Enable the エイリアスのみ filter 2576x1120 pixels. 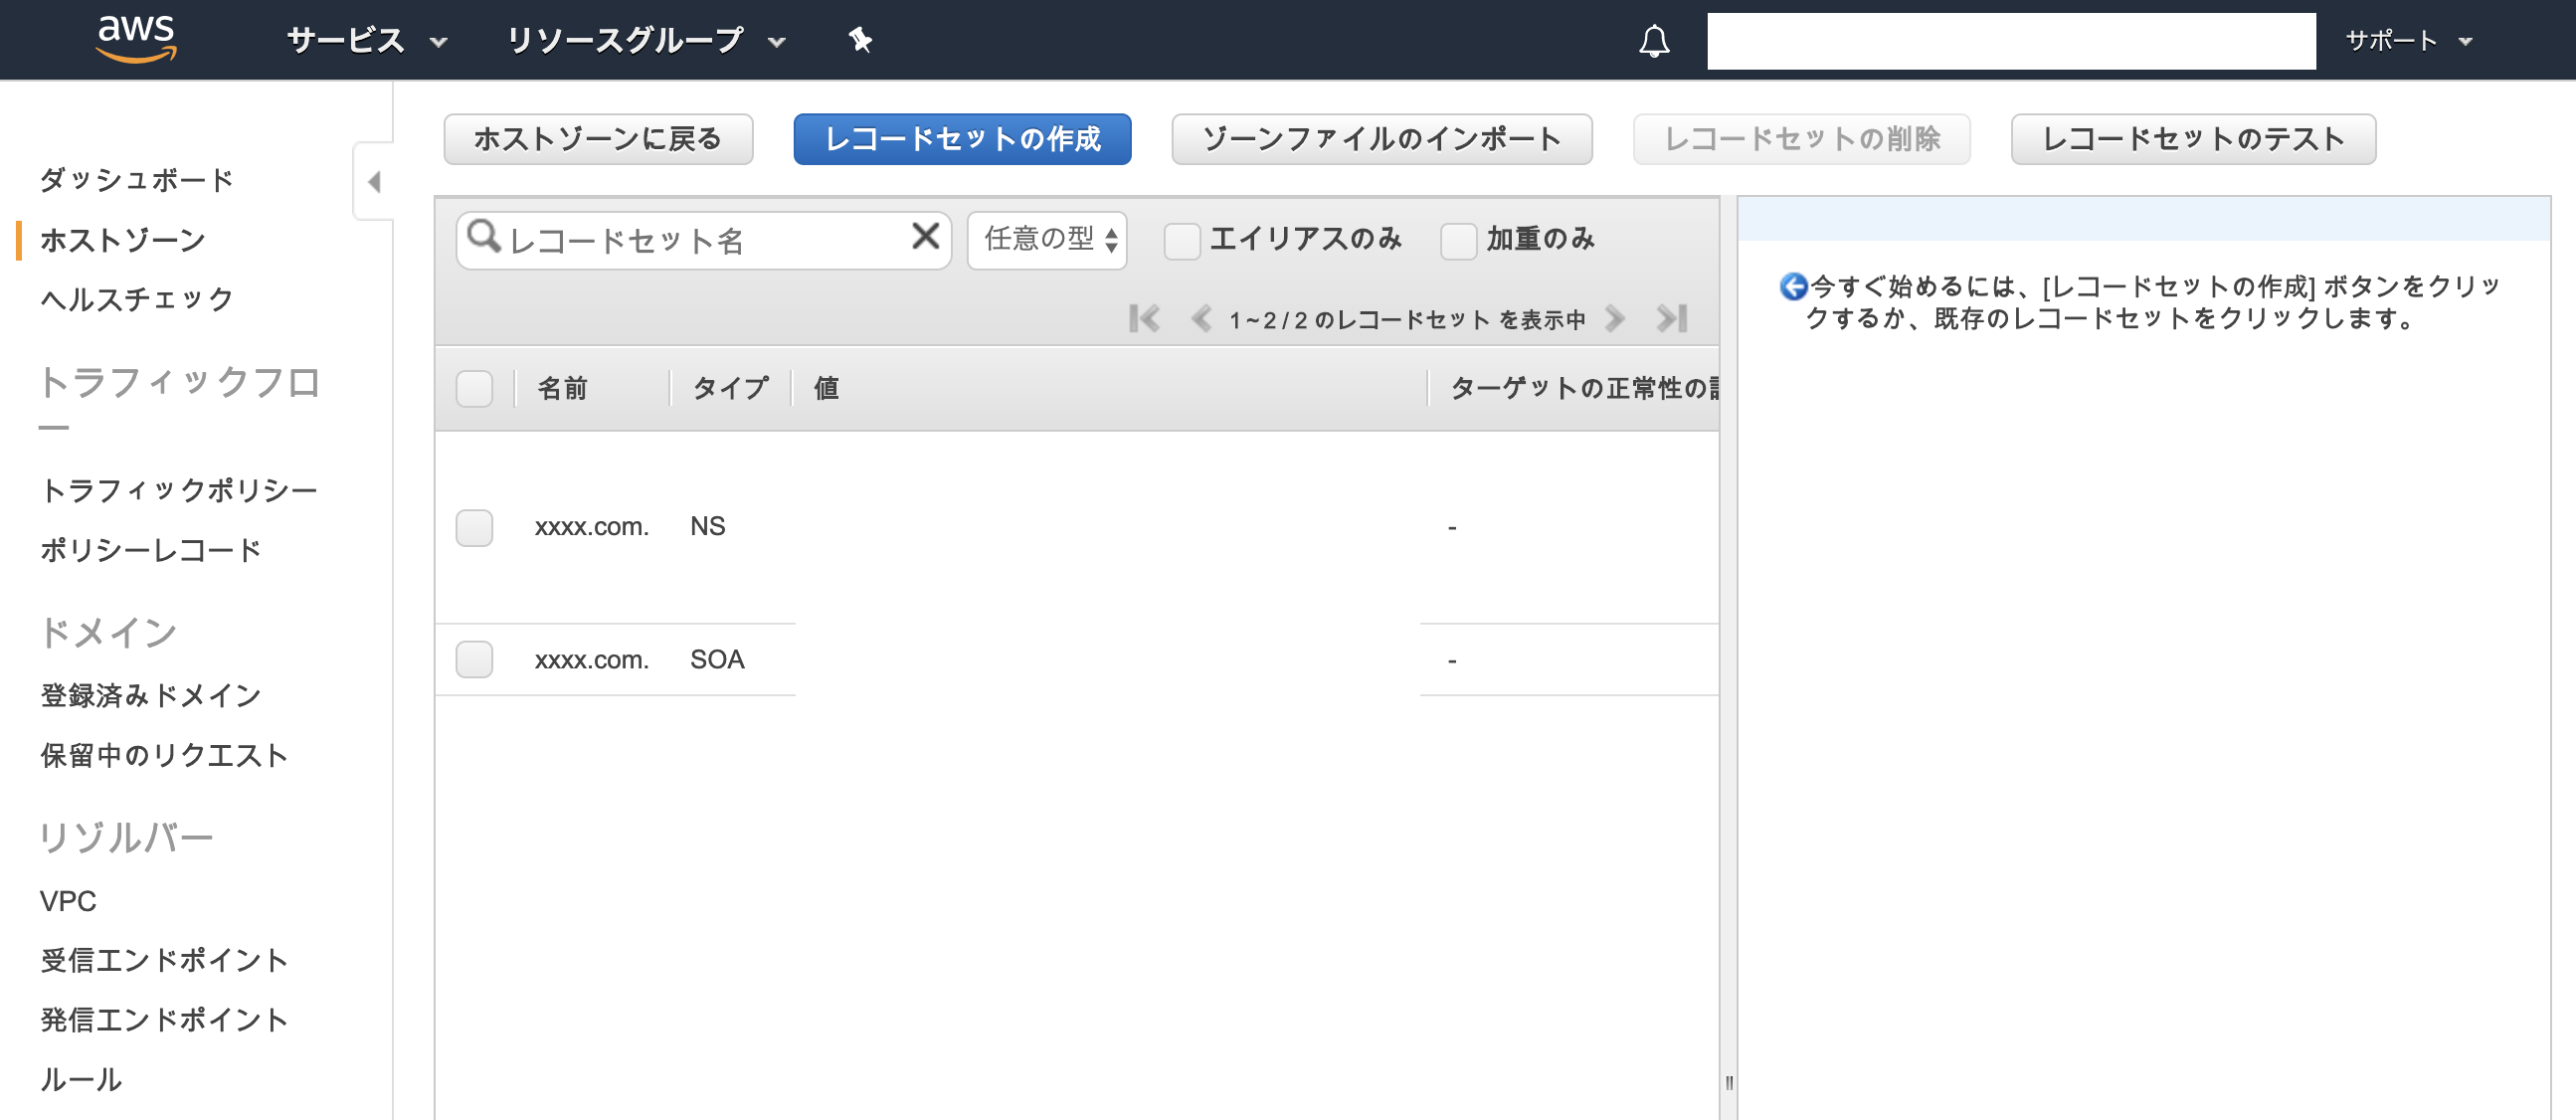tap(1182, 239)
